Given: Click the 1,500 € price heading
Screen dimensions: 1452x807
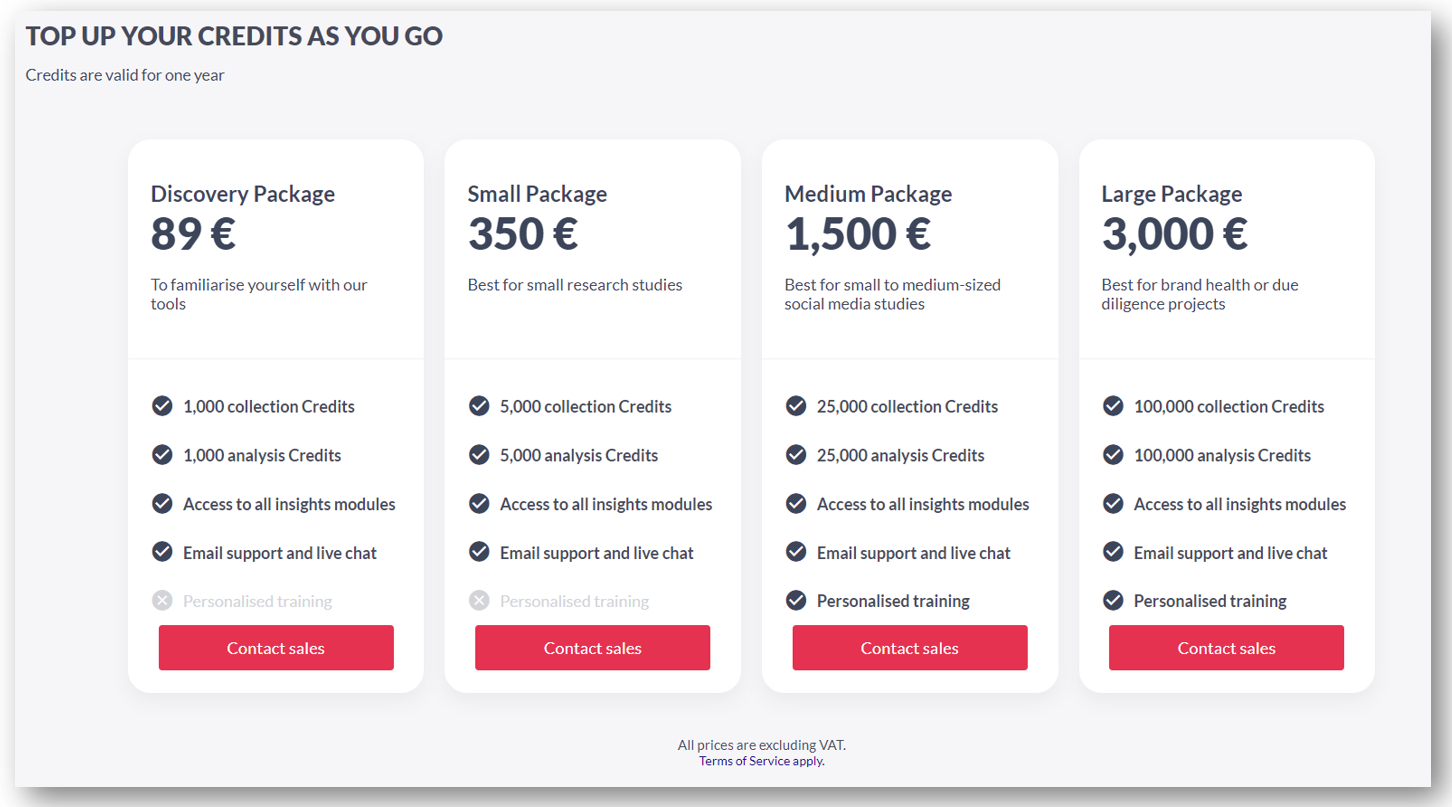Looking at the screenshot, I should [858, 234].
